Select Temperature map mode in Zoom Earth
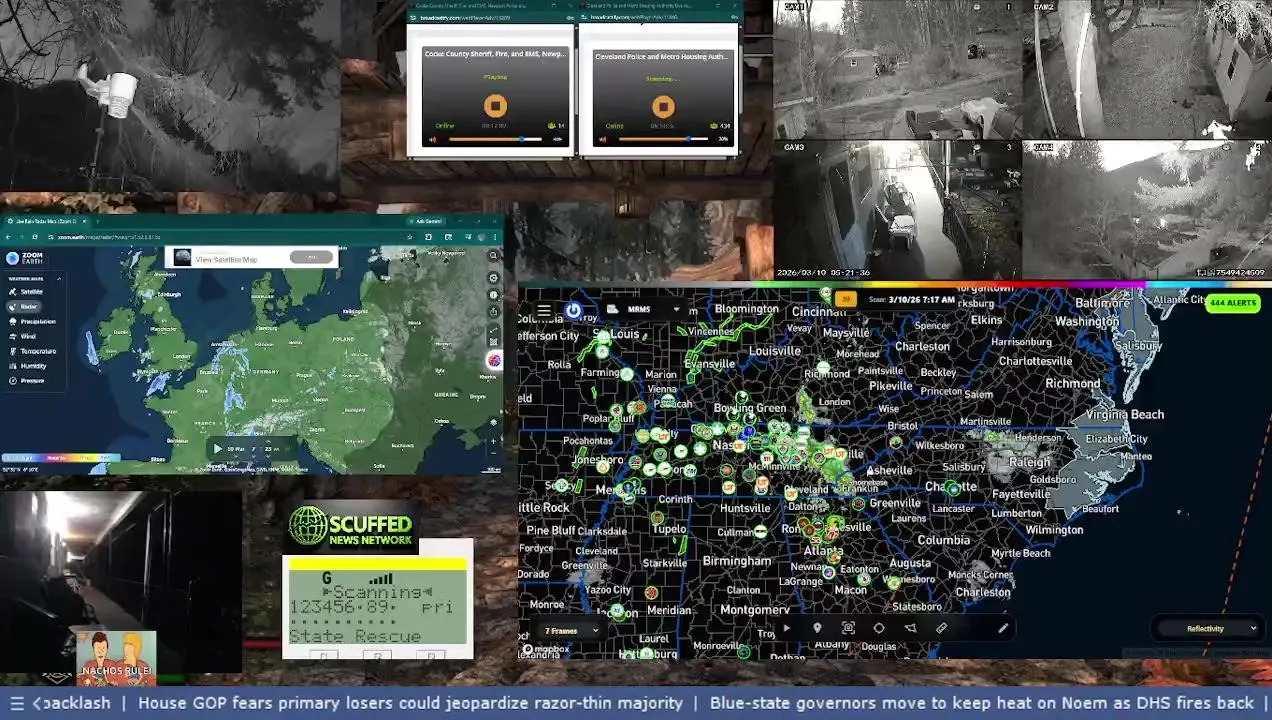The image size is (1272, 720). point(32,351)
